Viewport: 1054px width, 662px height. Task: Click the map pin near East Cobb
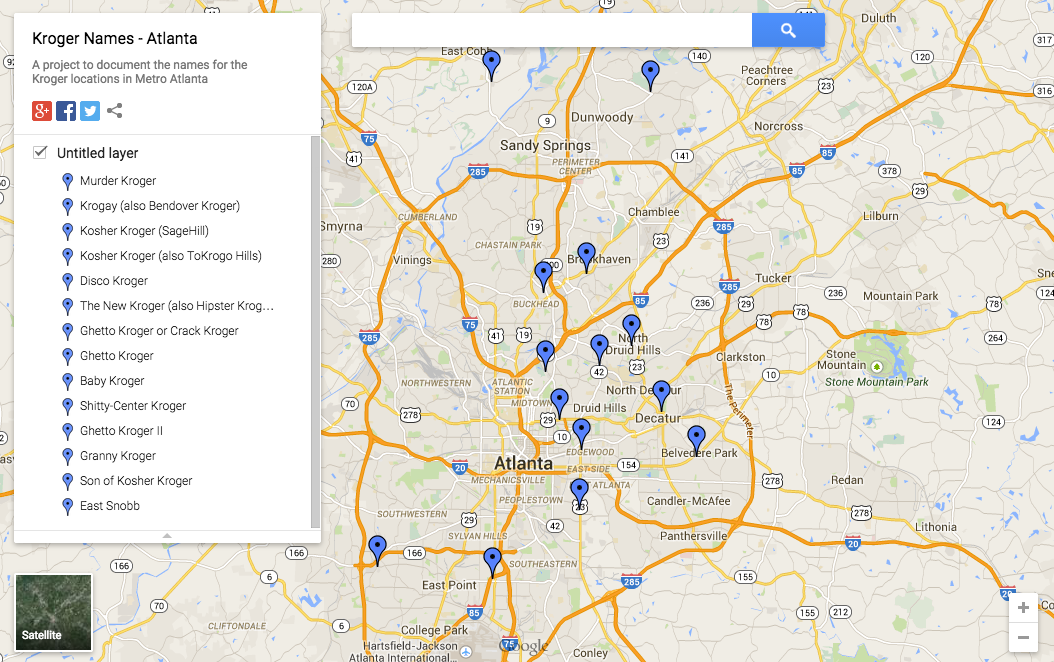(491, 63)
